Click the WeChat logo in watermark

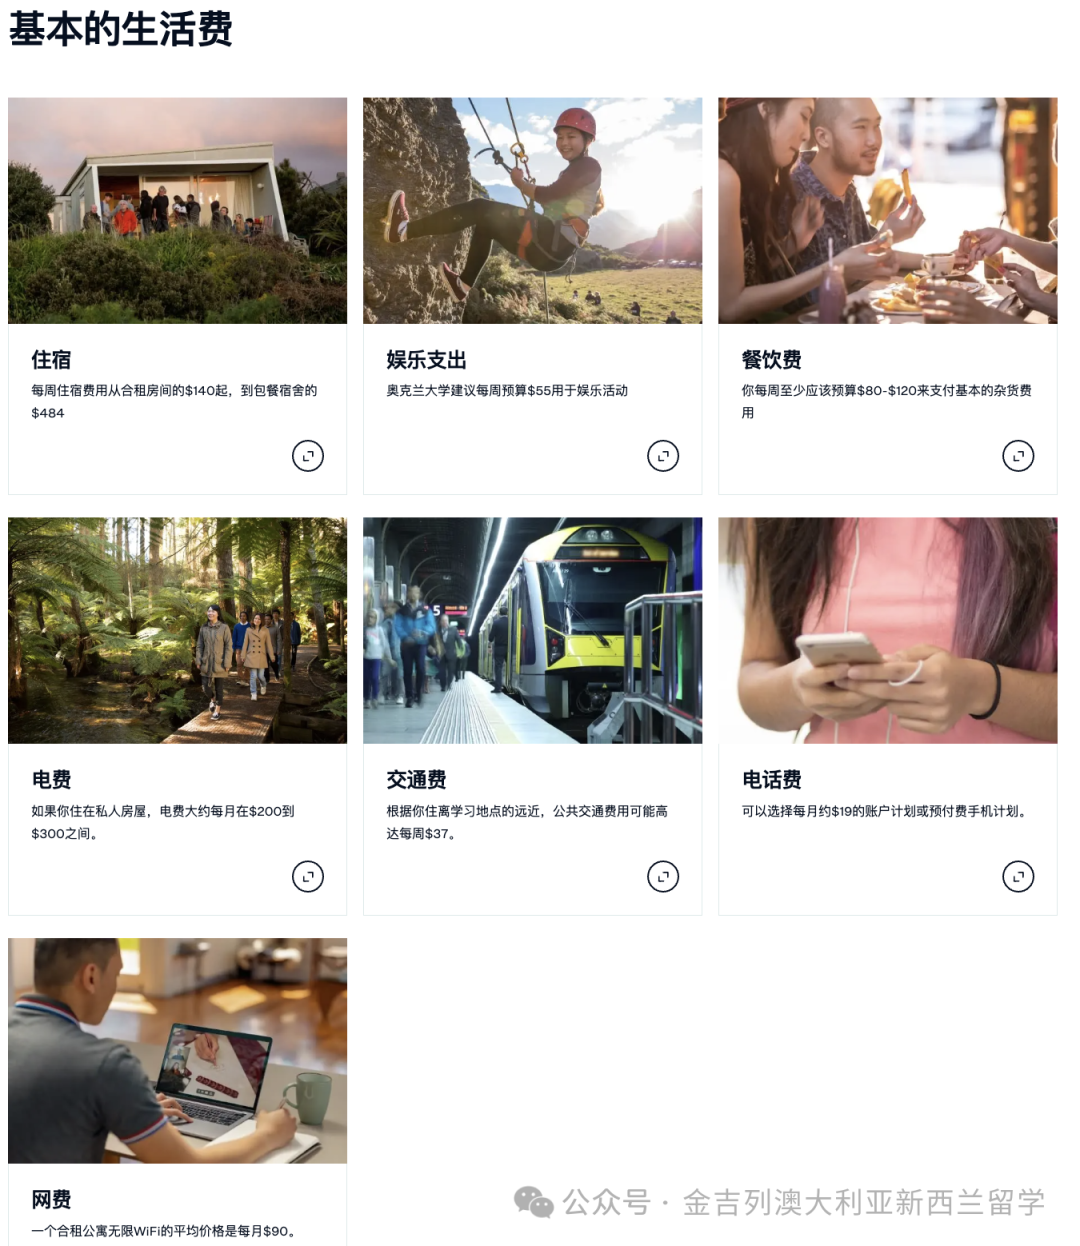coord(533,1203)
